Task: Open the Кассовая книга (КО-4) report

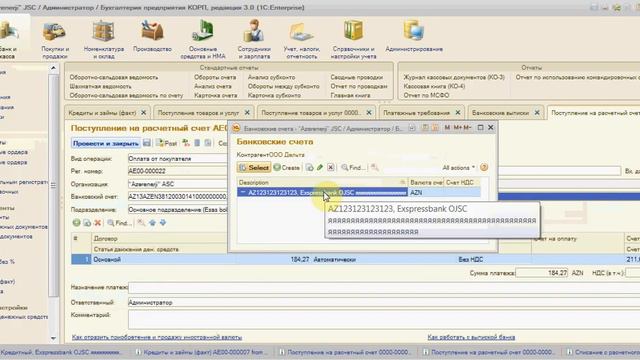Action: coord(434,86)
